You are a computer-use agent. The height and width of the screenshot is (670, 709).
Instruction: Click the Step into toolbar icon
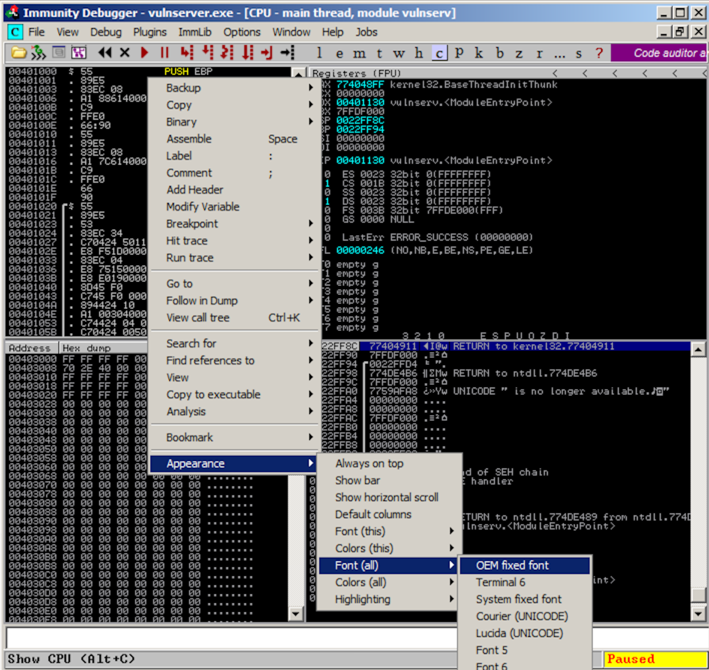tap(187, 52)
